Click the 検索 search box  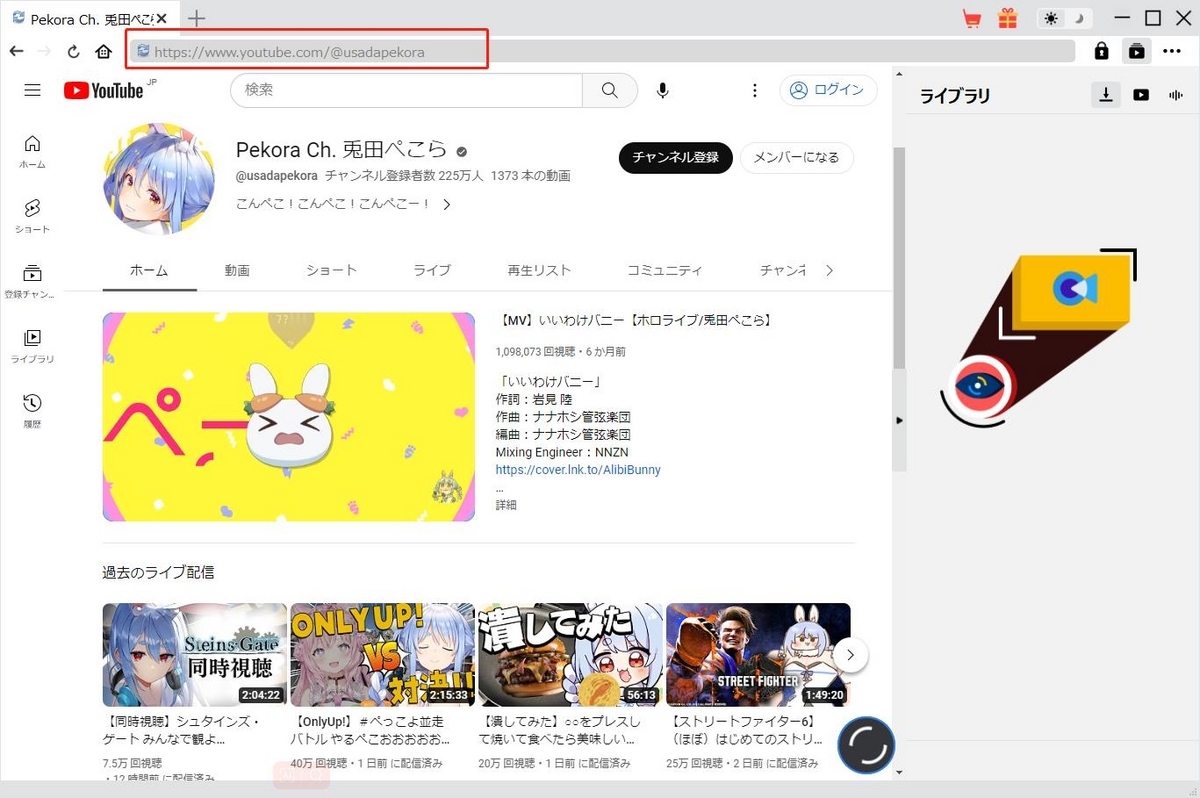click(x=406, y=90)
